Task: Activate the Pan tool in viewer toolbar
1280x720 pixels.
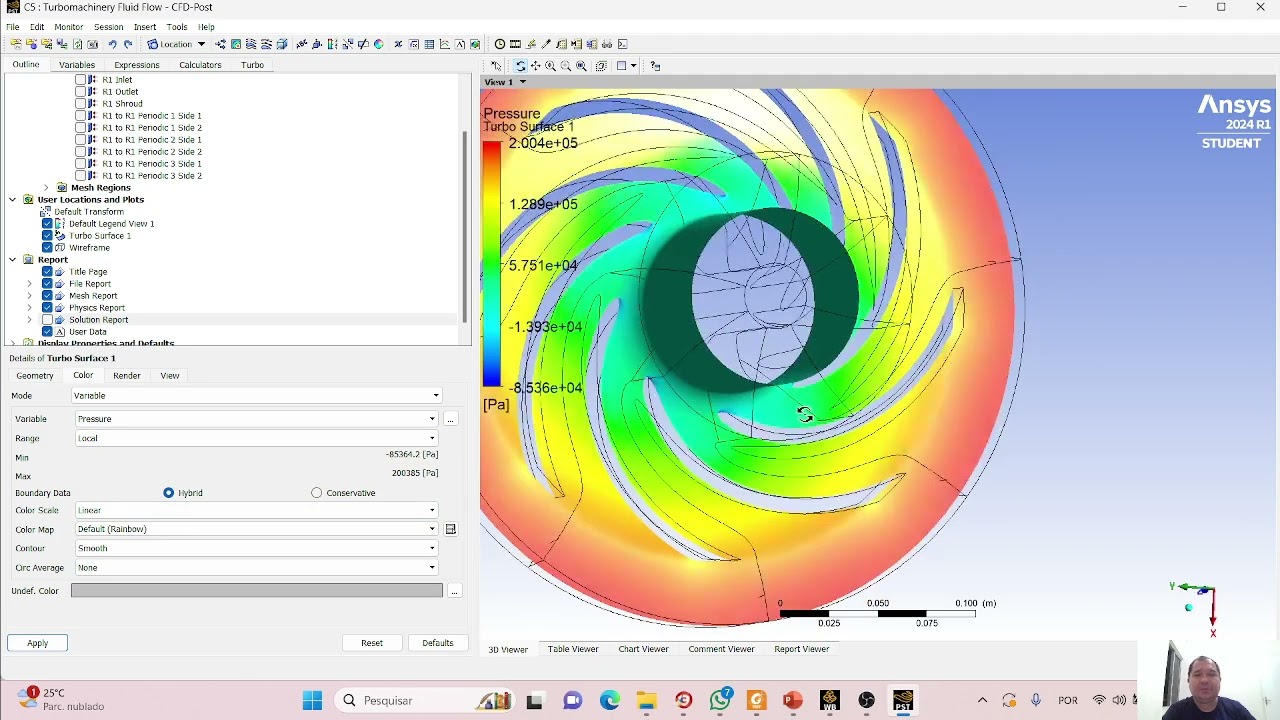Action: tap(535, 66)
